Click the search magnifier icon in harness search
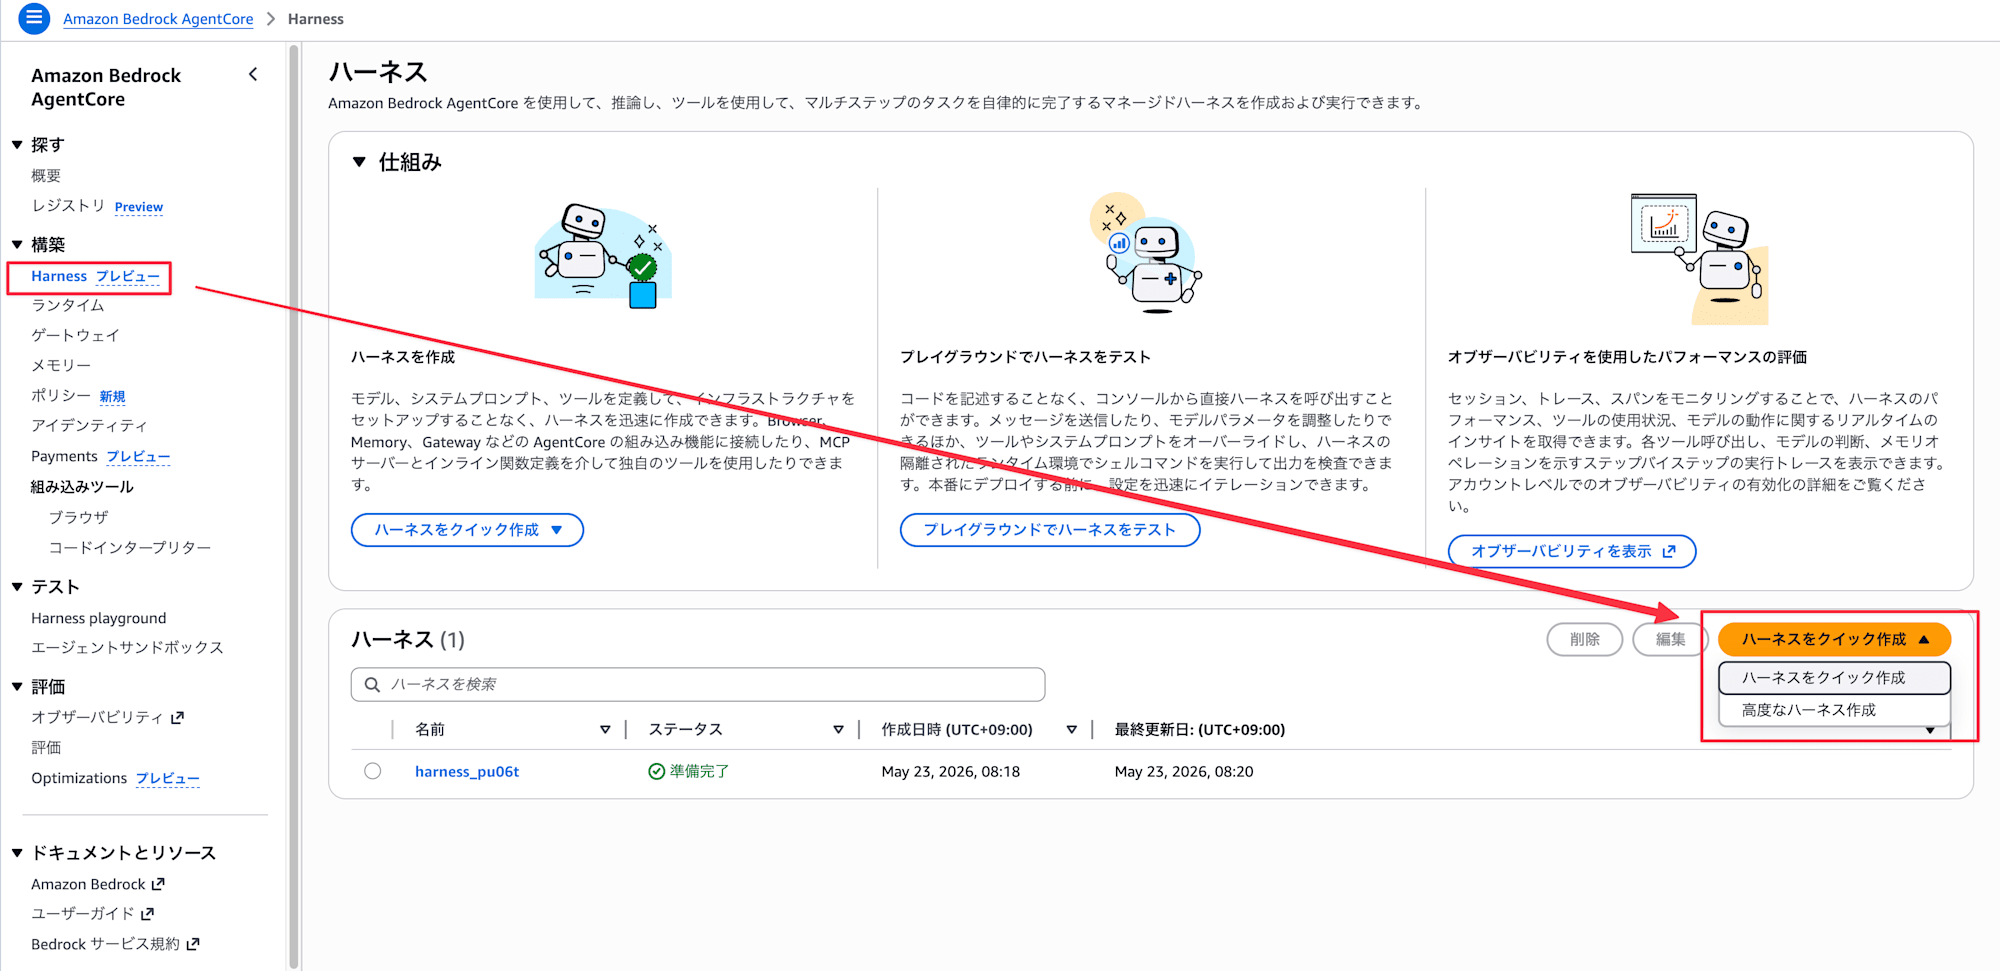This screenshot has width=2000, height=971. (x=372, y=685)
